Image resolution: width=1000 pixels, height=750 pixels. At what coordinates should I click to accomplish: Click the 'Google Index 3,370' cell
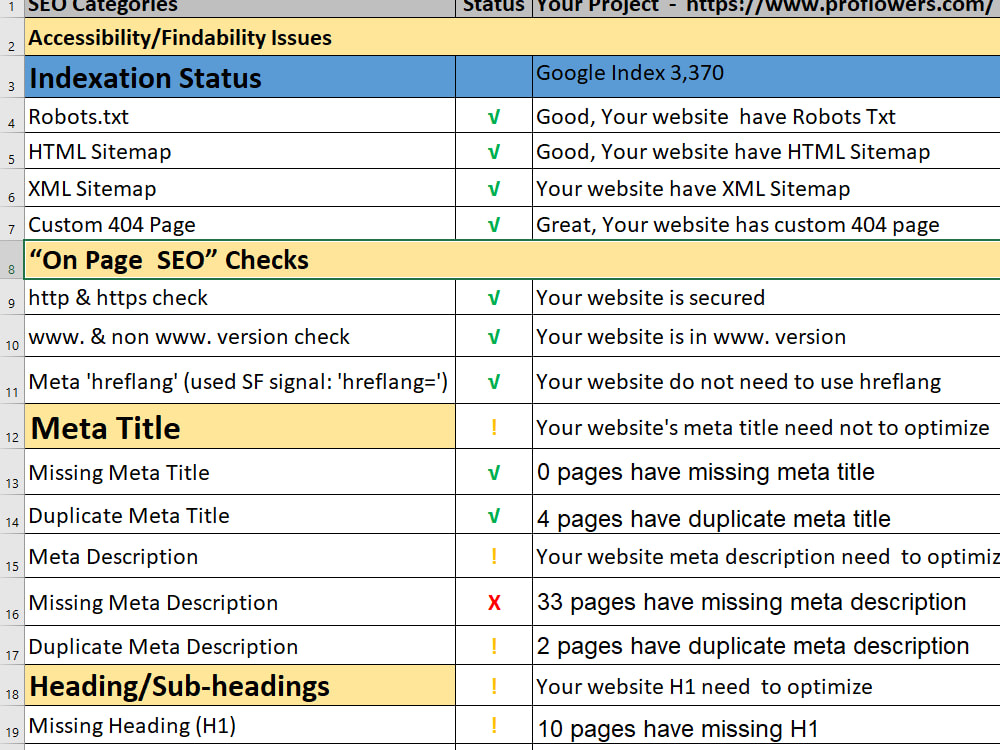[x=766, y=77]
